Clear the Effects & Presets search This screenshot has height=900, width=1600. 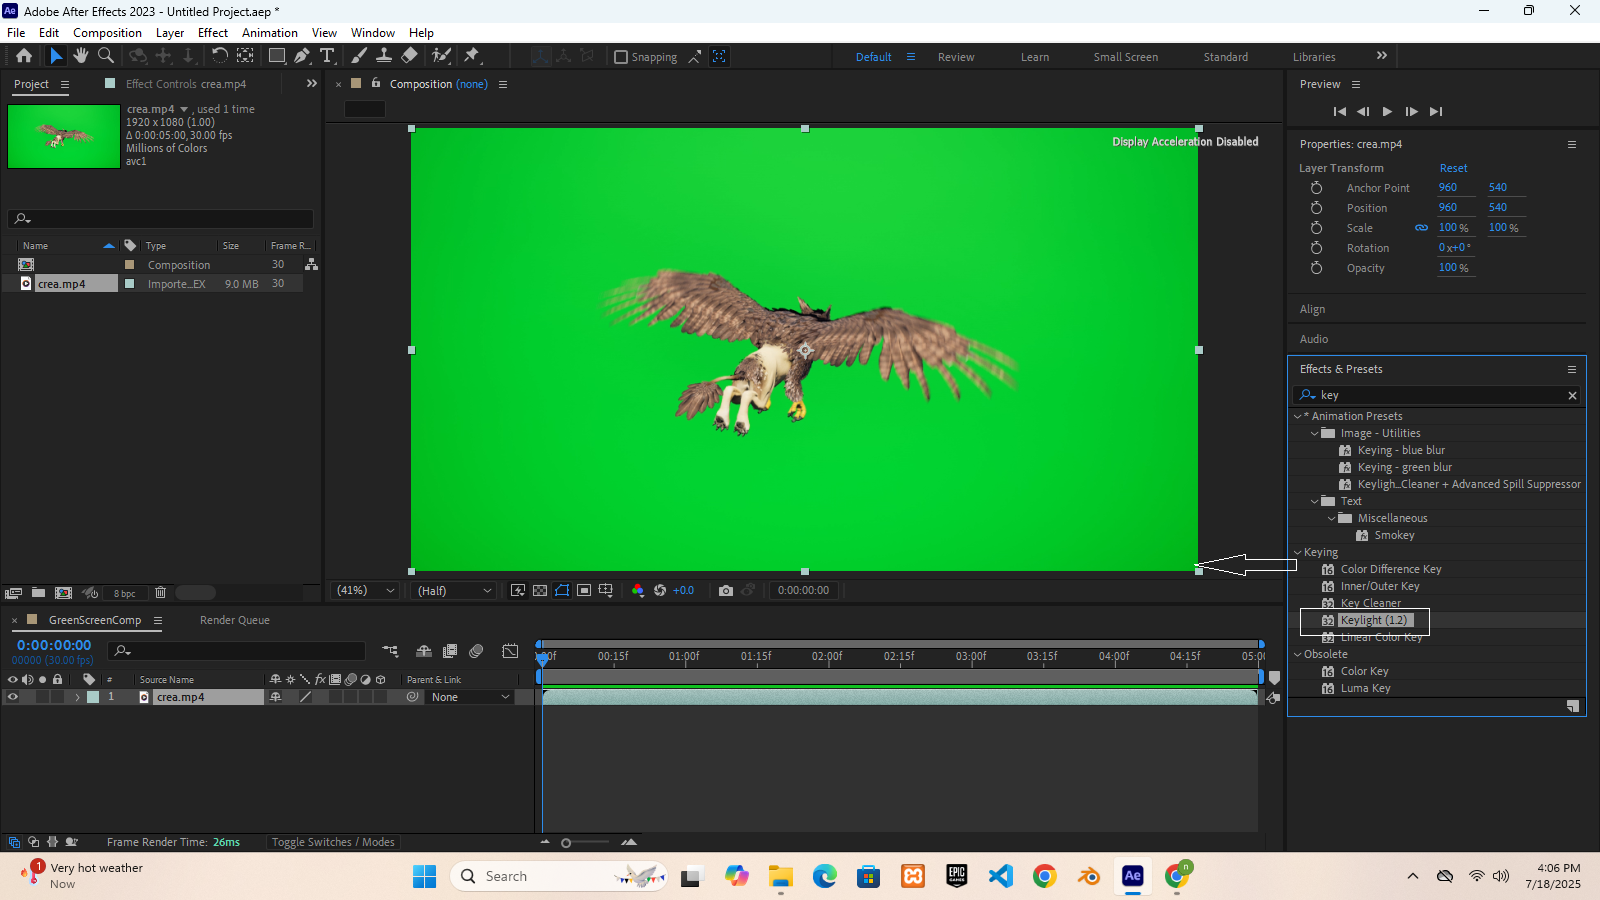1572,395
